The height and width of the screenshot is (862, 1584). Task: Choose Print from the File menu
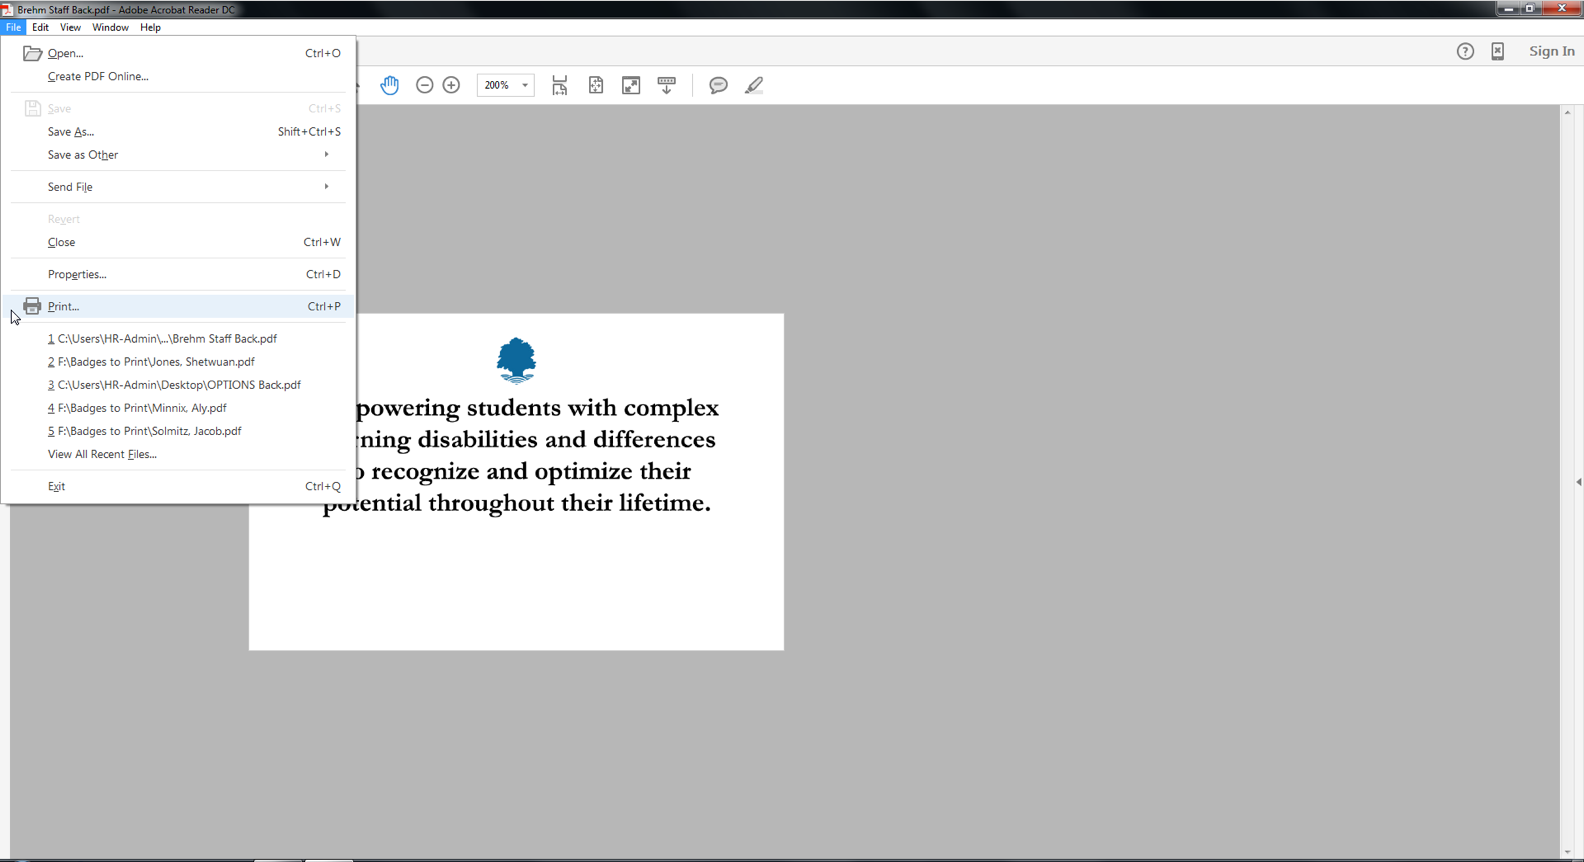click(x=64, y=307)
